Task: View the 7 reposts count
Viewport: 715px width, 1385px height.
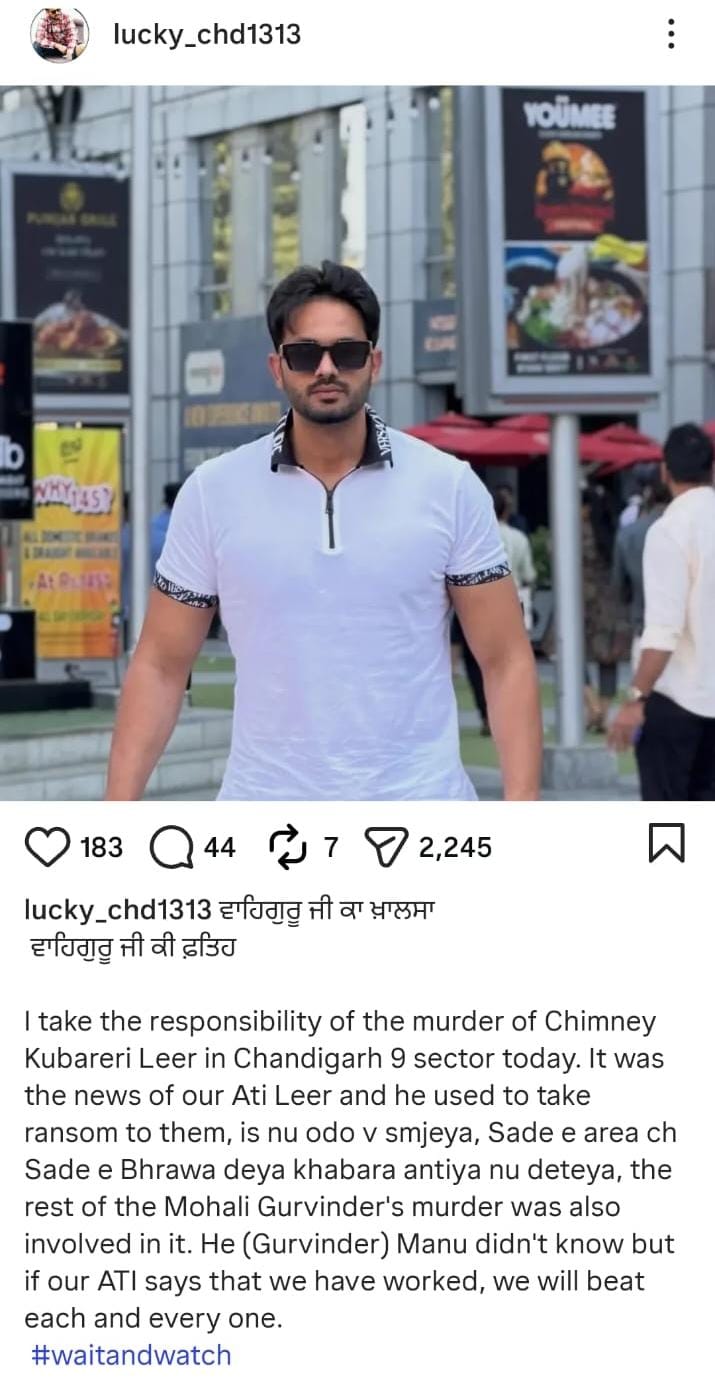Action: click(331, 848)
